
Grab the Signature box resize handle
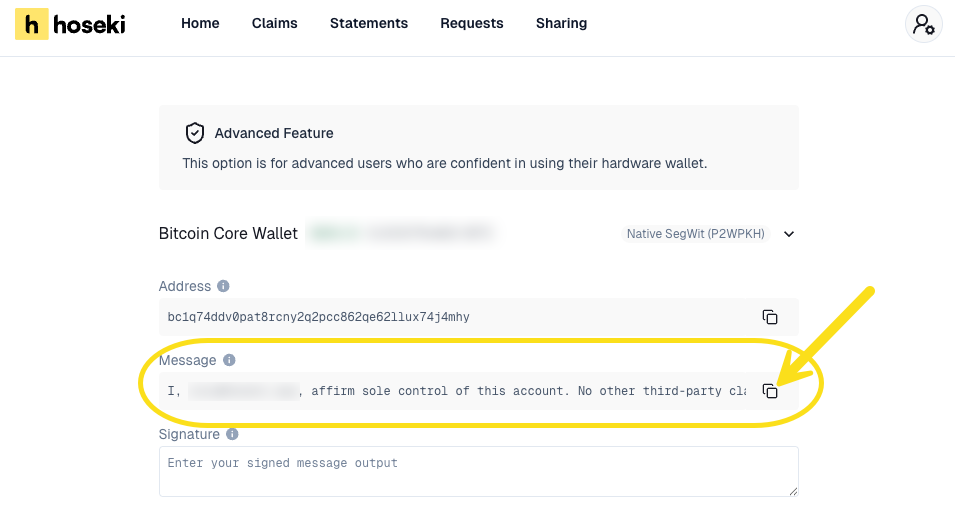click(x=793, y=491)
